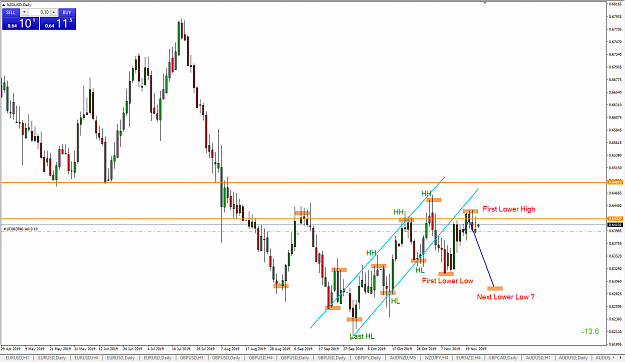The image size is (625, 362).
Task: Click the -13.6 green value on chart
Action: pyautogui.click(x=590, y=331)
